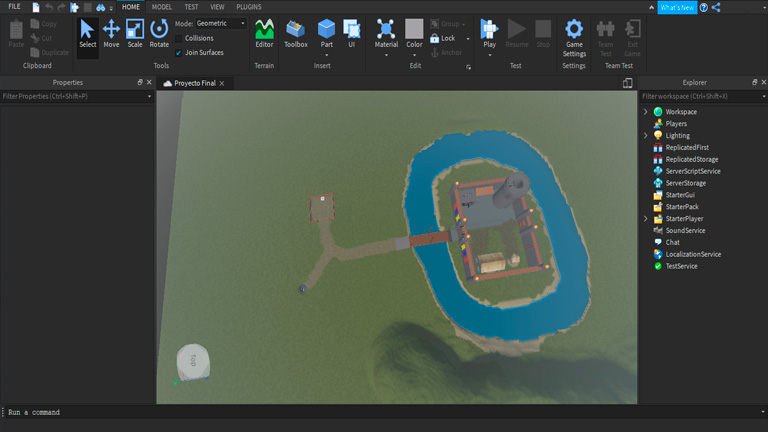Open Game Settings

pyautogui.click(x=574, y=33)
